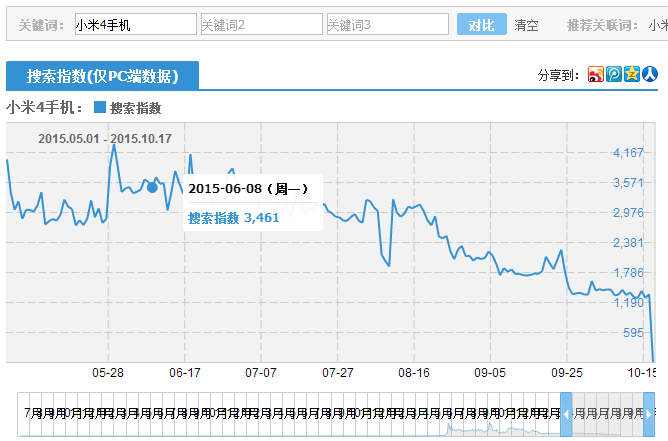Click the 08-16 date axis label
The height and width of the screenshot is (441, 668).
coord(414,373)
